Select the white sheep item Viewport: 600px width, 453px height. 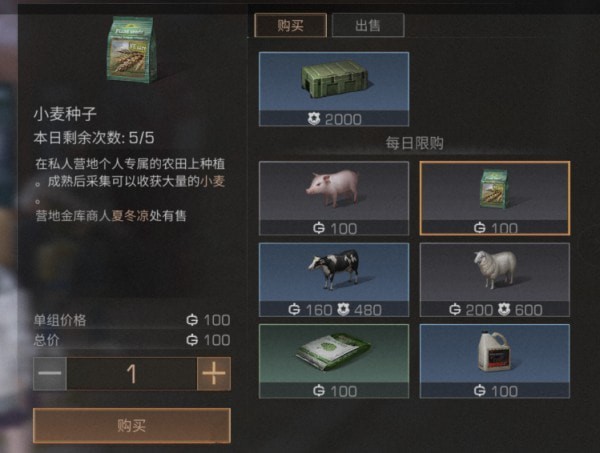click(495, 280)
